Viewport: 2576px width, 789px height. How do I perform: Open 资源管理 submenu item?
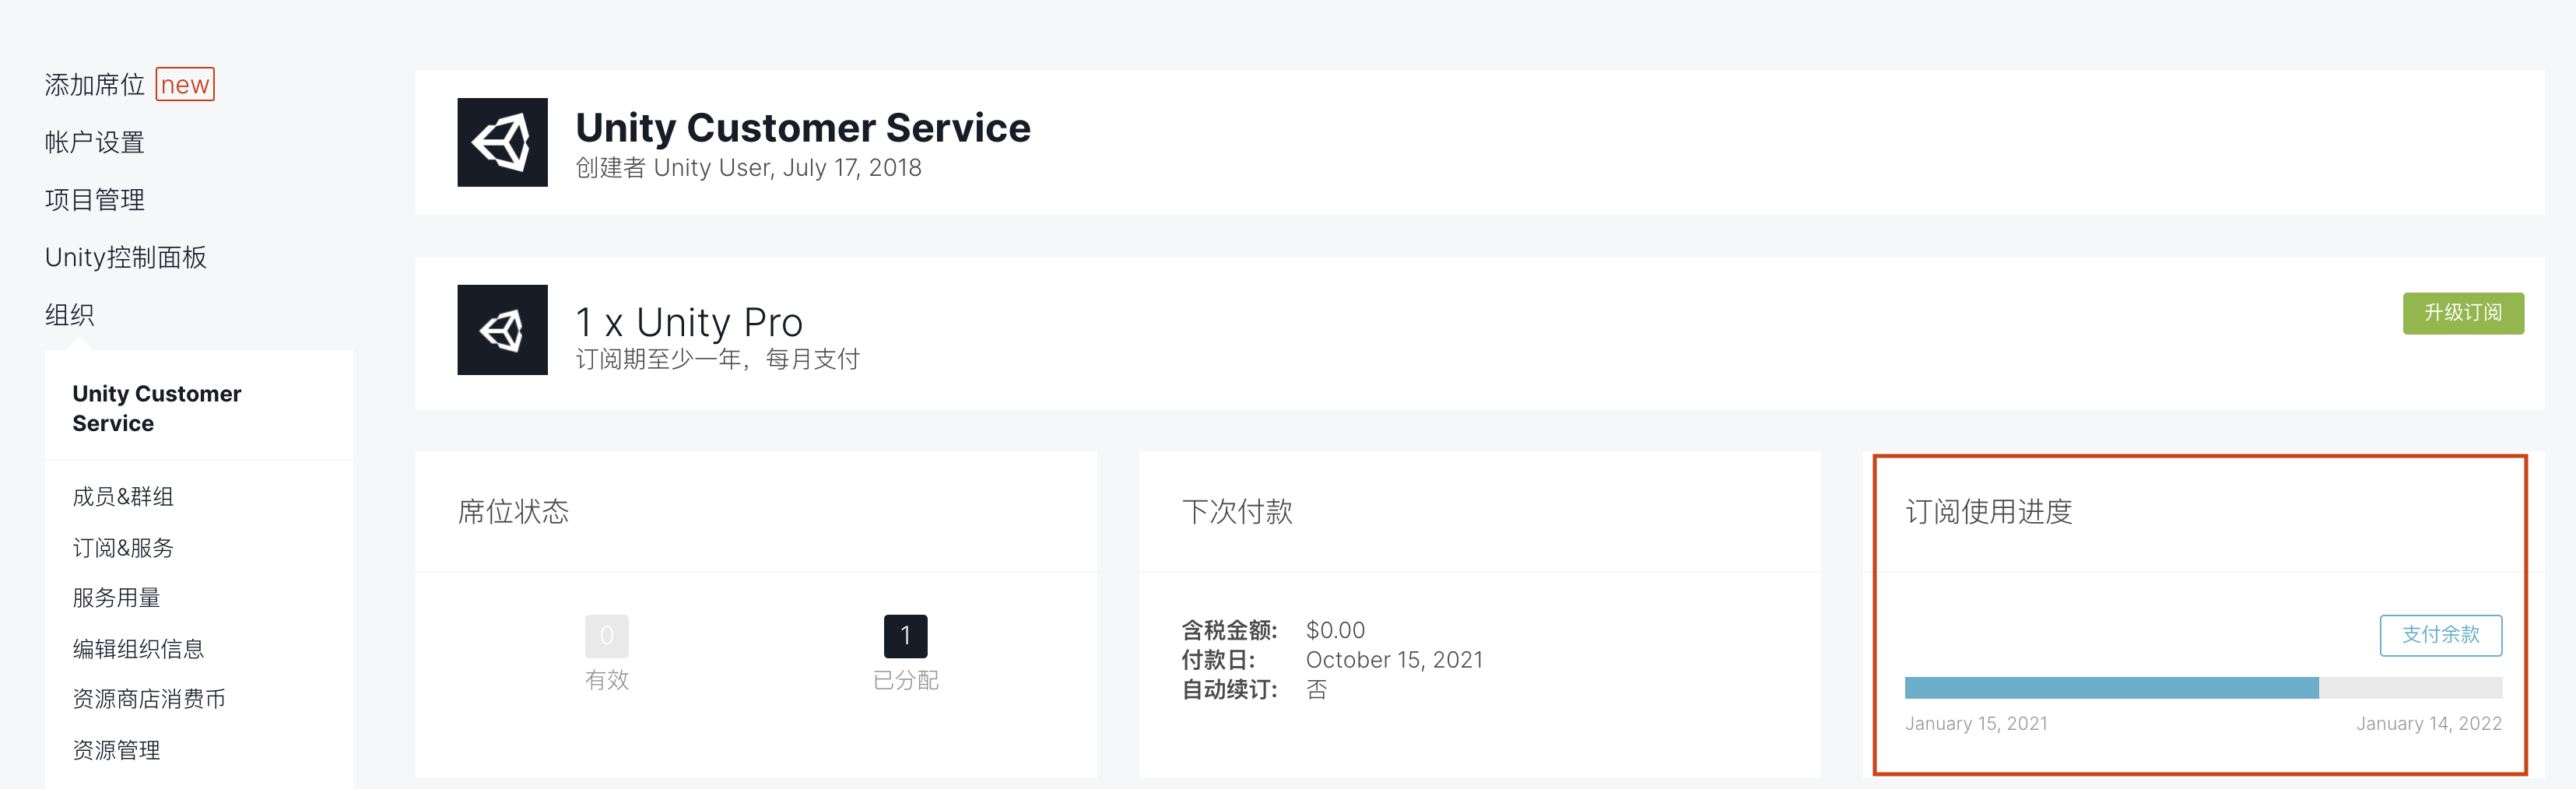click(x=117, y=750)
